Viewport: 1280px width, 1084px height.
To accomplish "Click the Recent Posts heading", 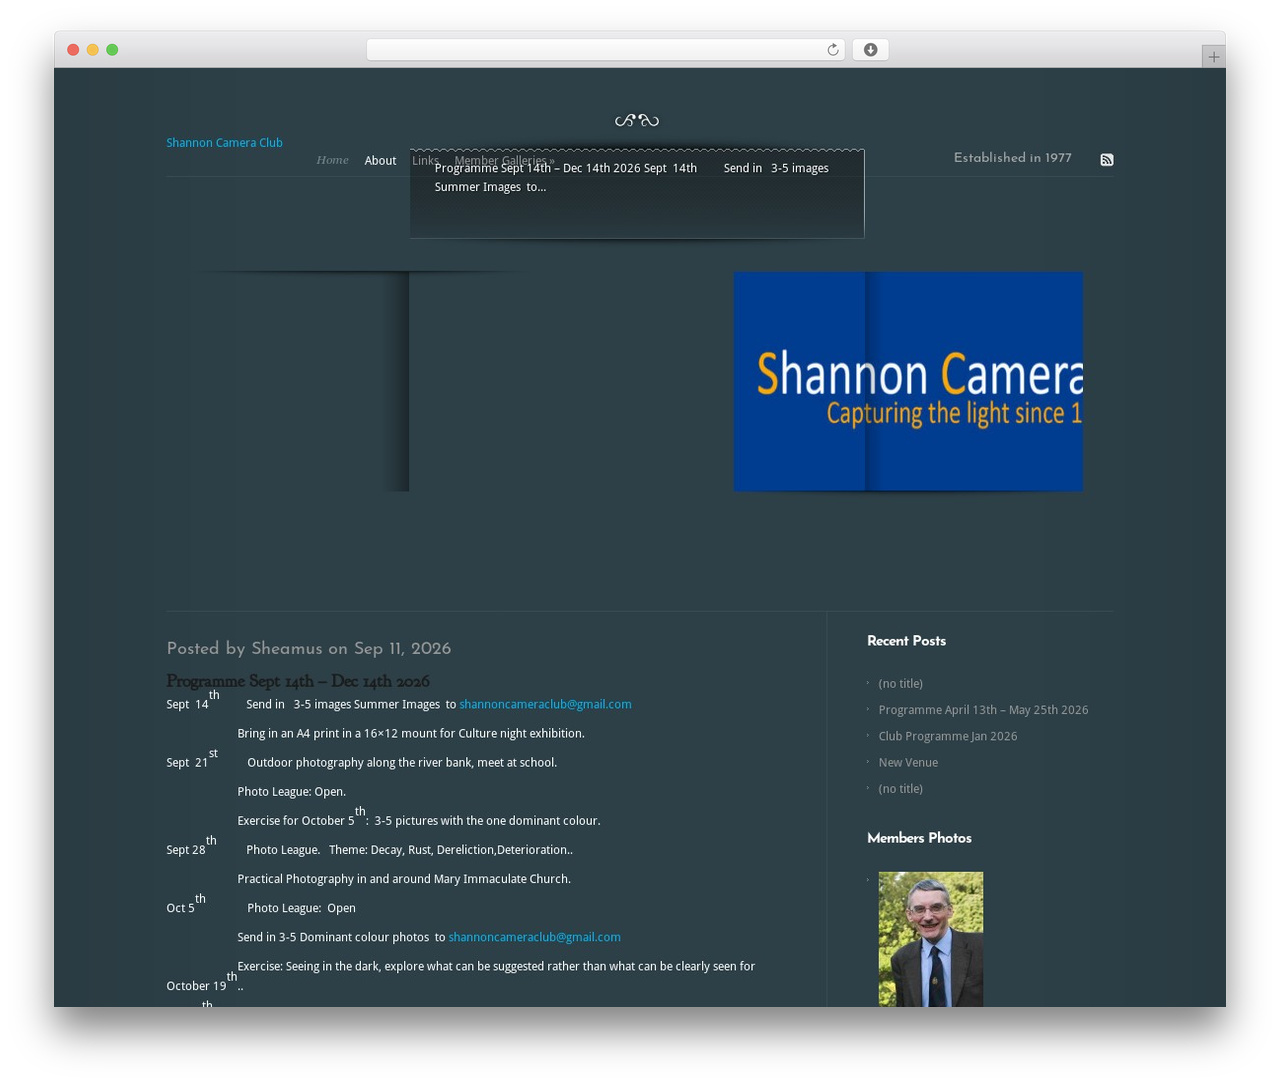I will 906,641.
